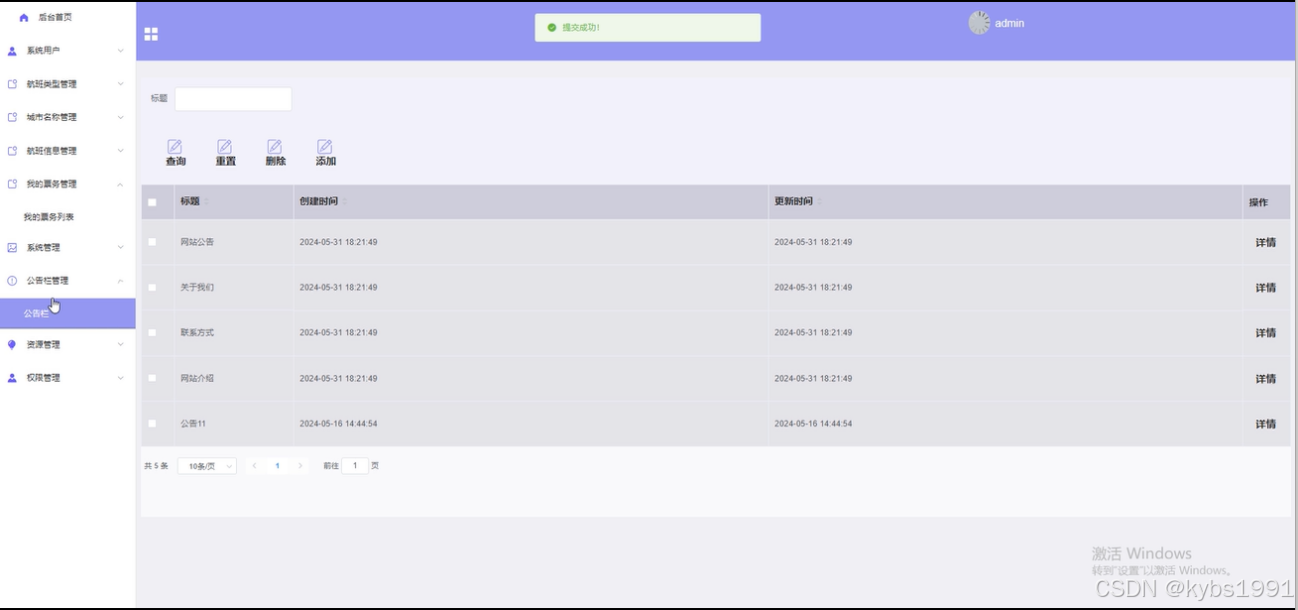Focus the 标题 search input field

pyautogui.click(x=233, y=99)
